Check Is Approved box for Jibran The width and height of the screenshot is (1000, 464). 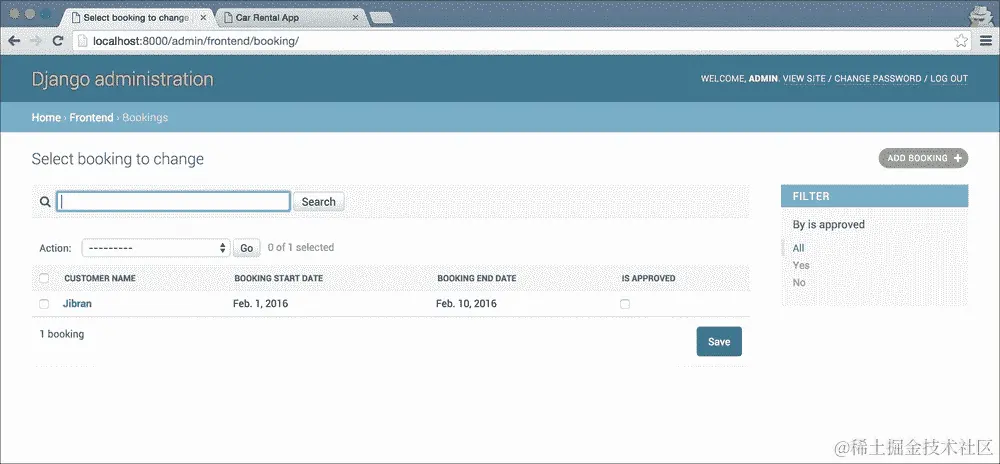pyautogui.click(x=625, y=304)
